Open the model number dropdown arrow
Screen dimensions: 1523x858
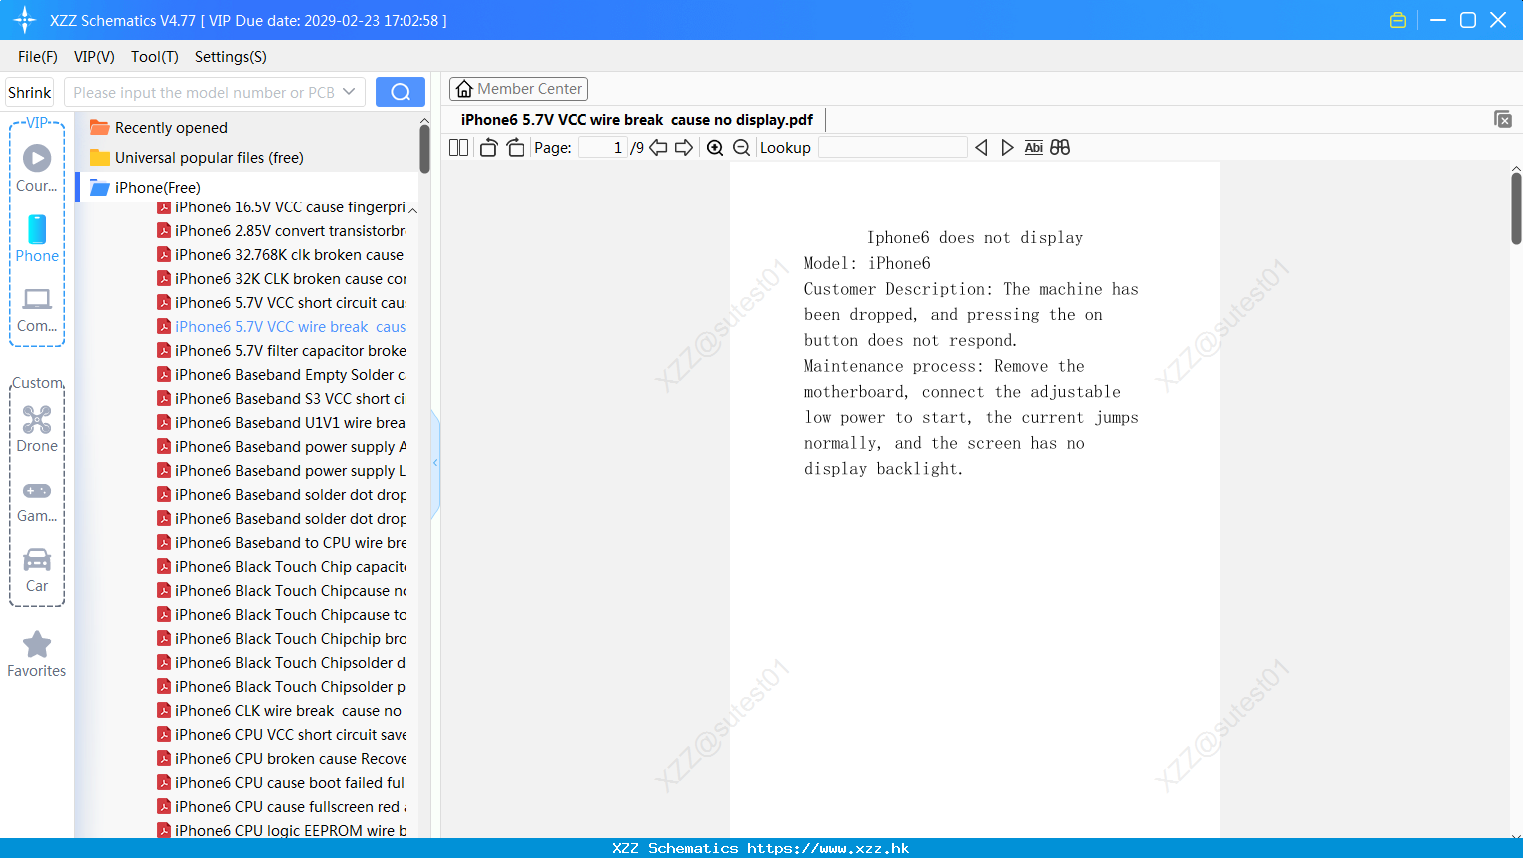[x=349, y=92]
